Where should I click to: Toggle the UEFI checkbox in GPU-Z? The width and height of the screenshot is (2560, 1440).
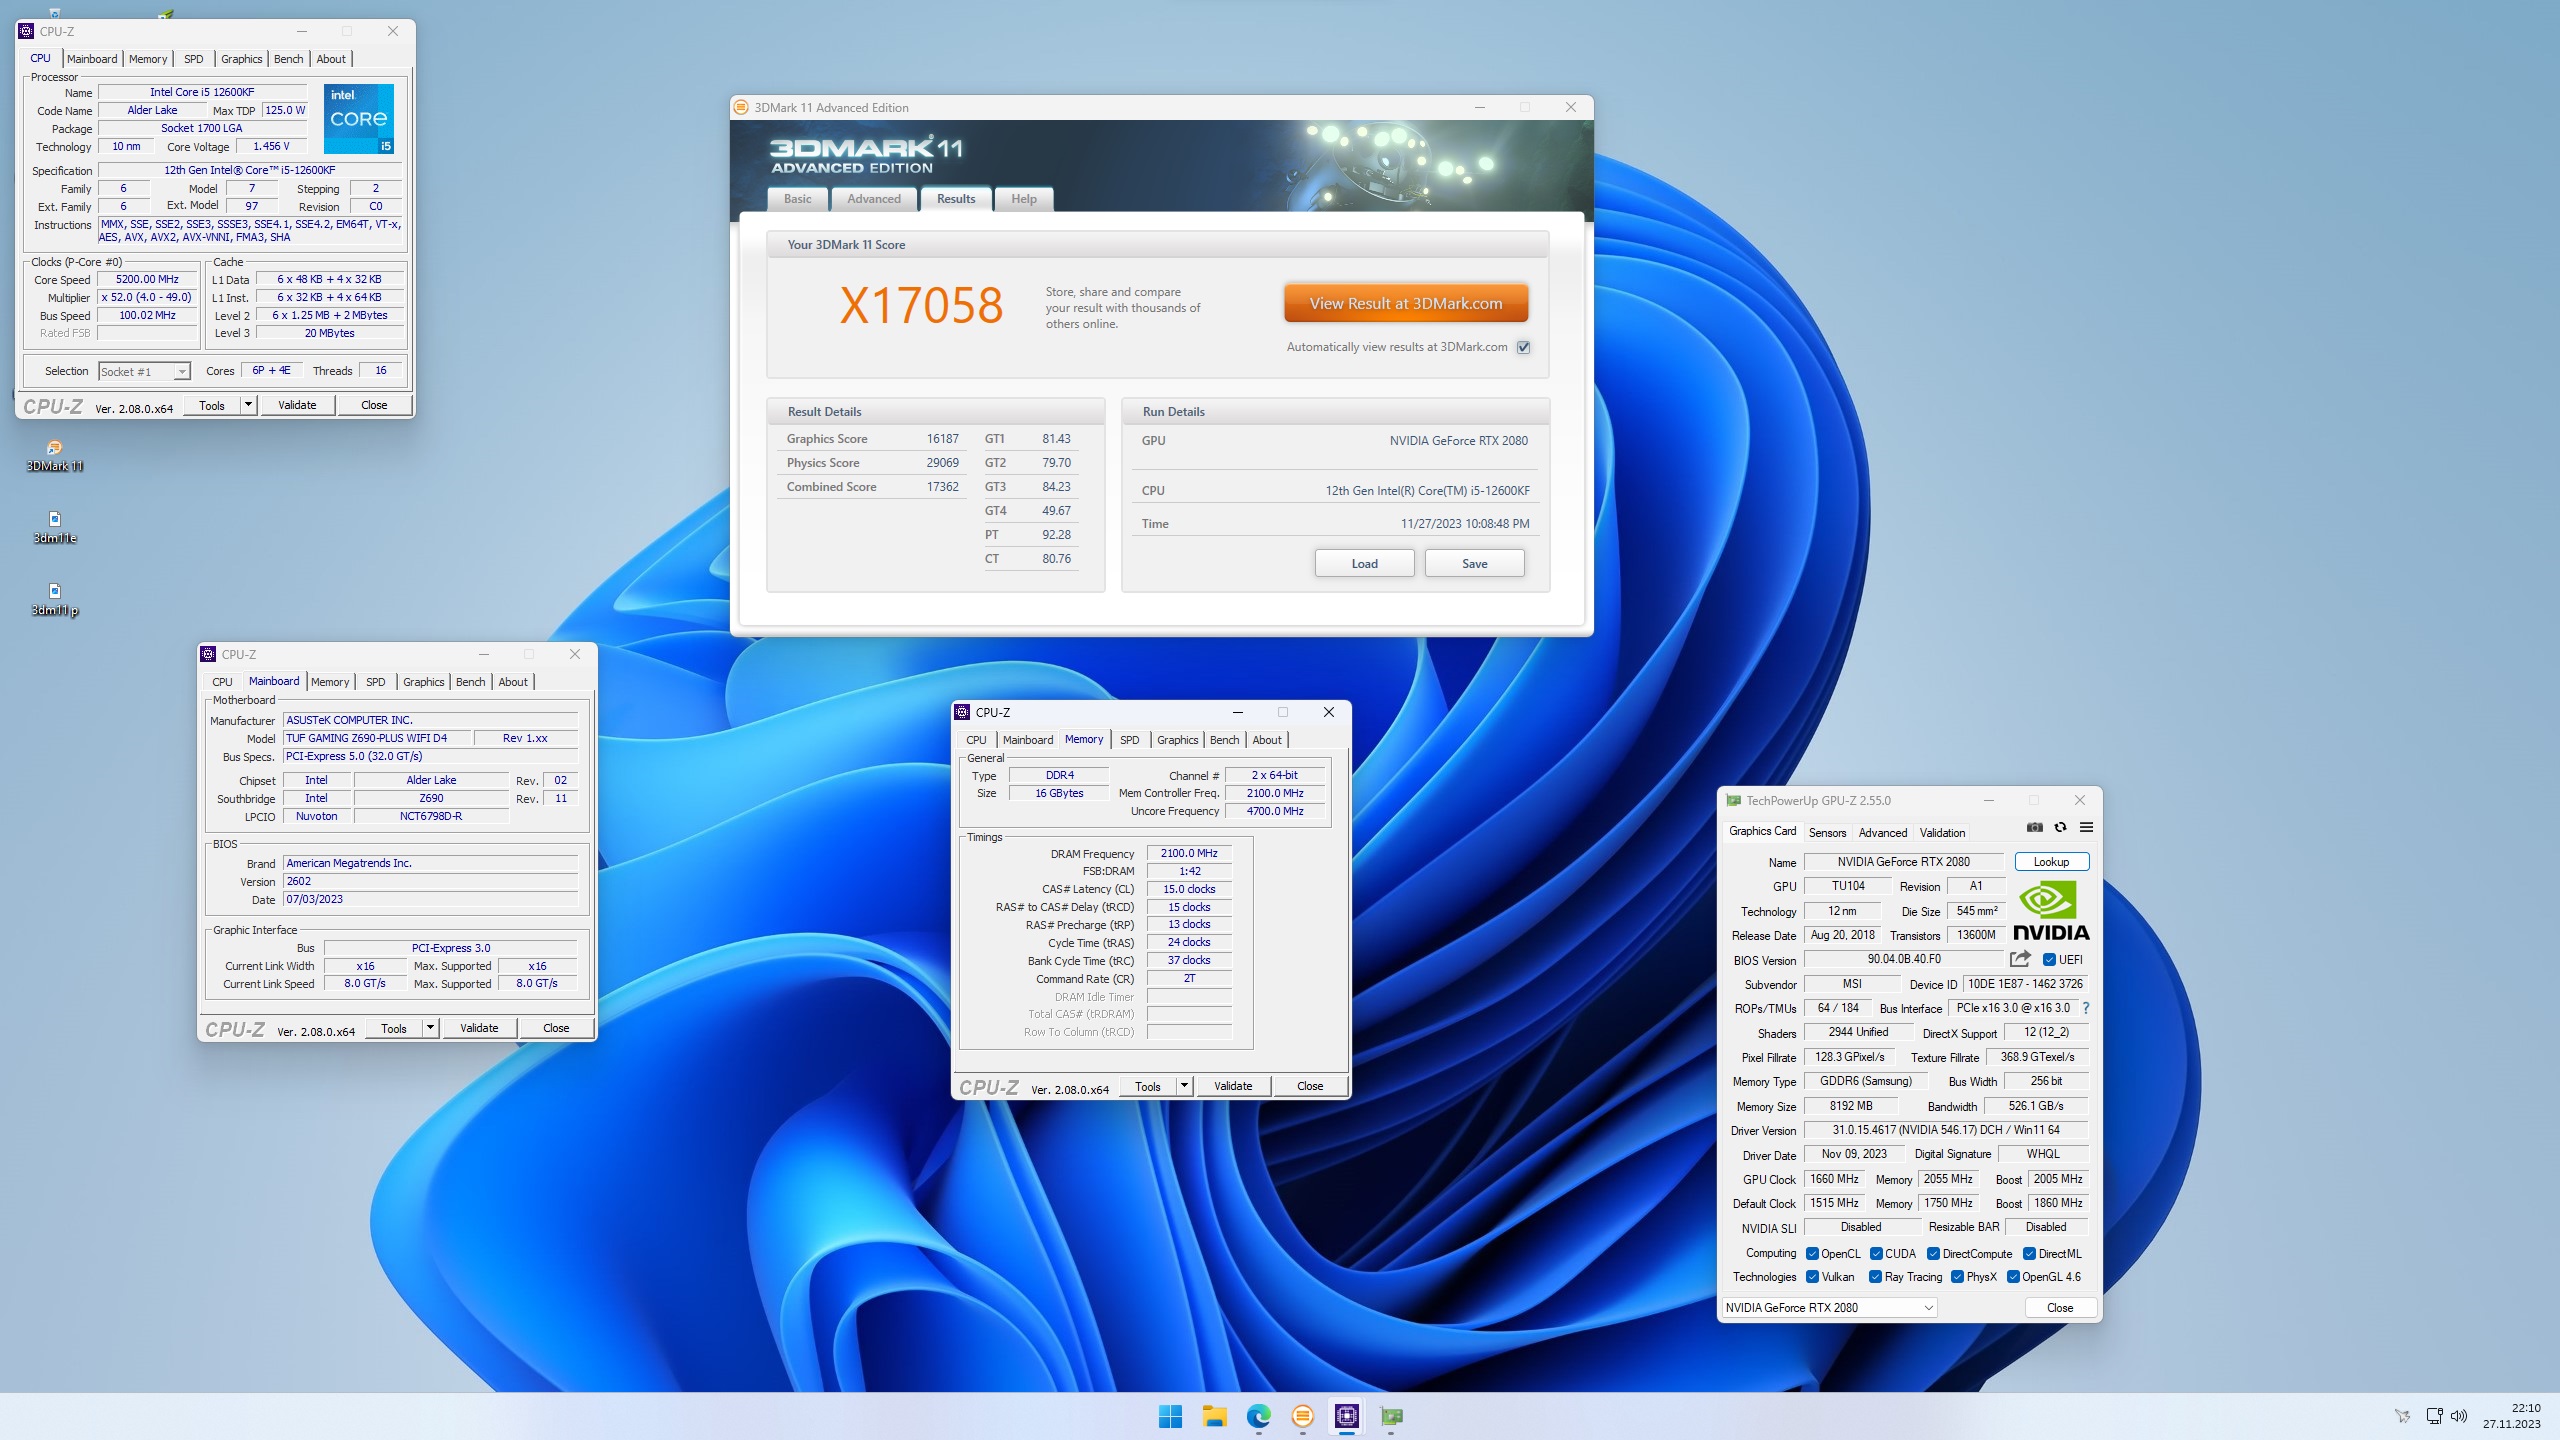[2049, 959]
